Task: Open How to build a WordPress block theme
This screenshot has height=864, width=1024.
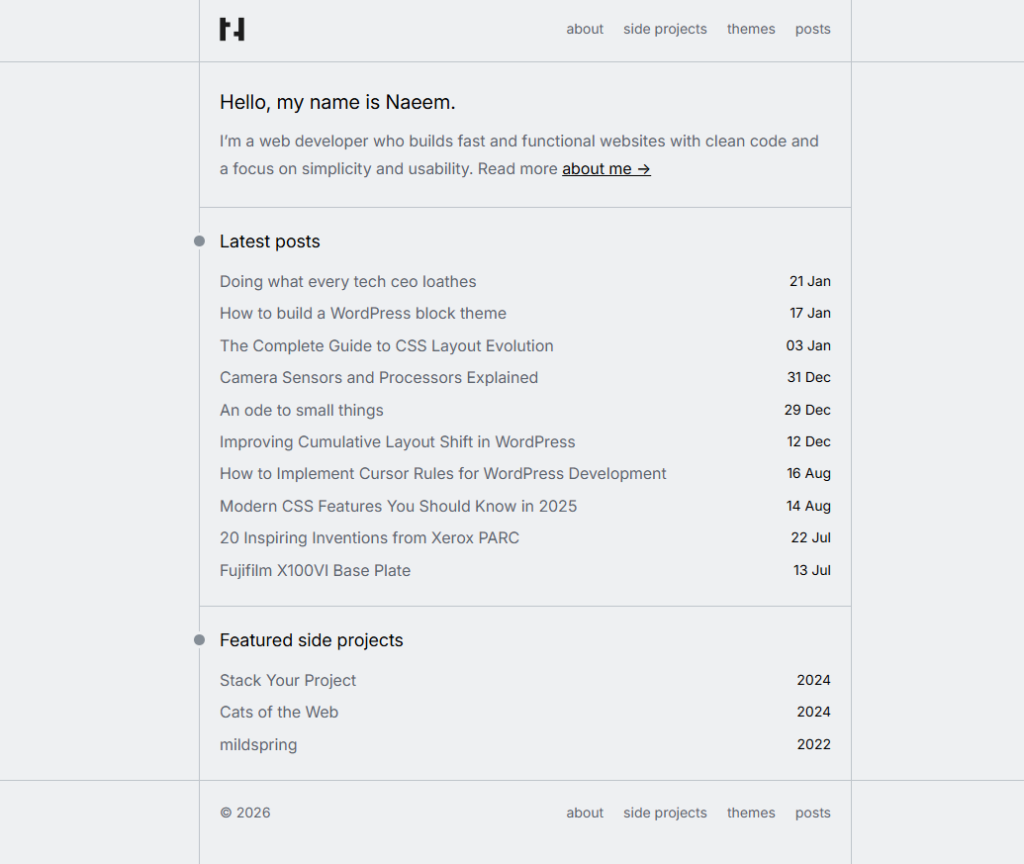Action: click(363, 313)
